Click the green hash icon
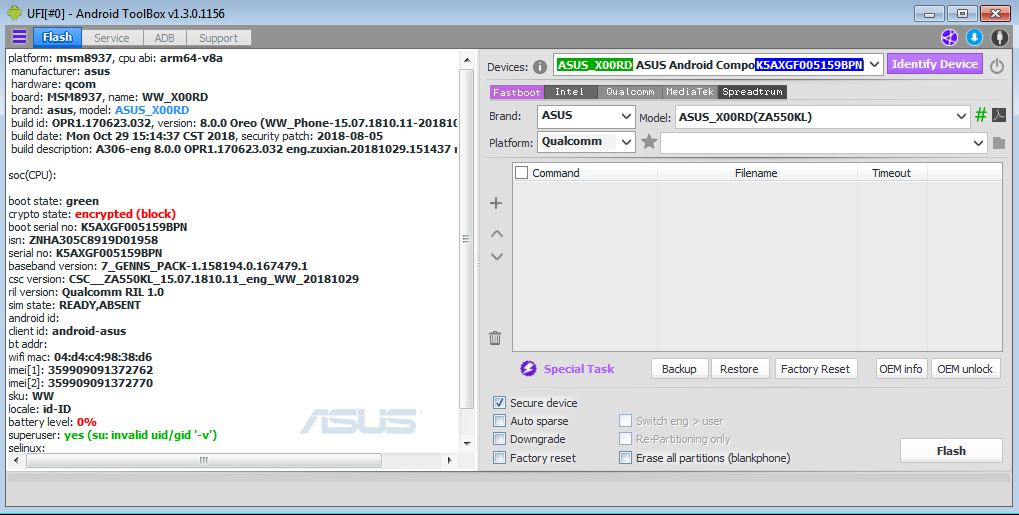 [981, 116]
